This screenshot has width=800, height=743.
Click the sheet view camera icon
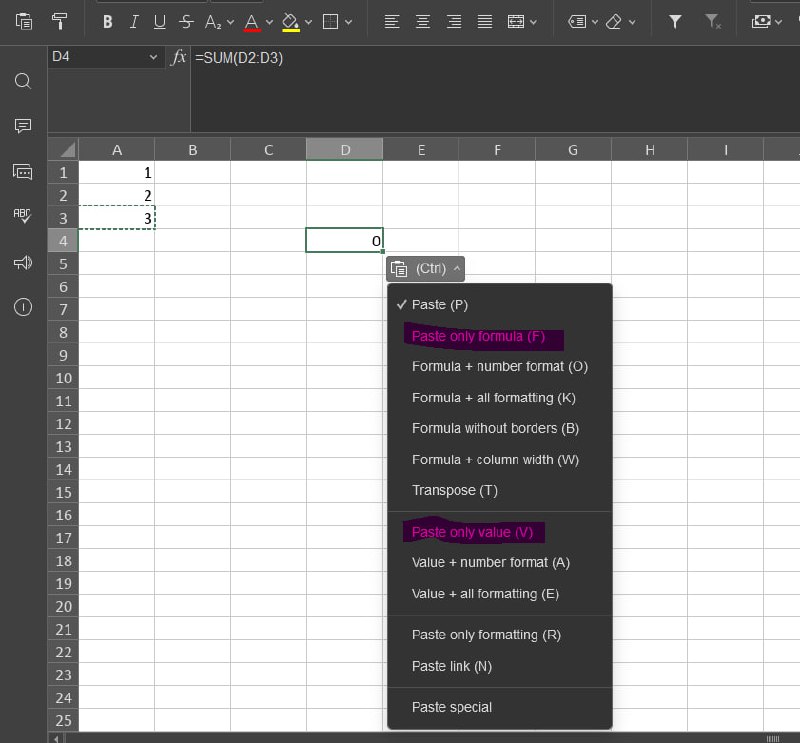(761, 21)
